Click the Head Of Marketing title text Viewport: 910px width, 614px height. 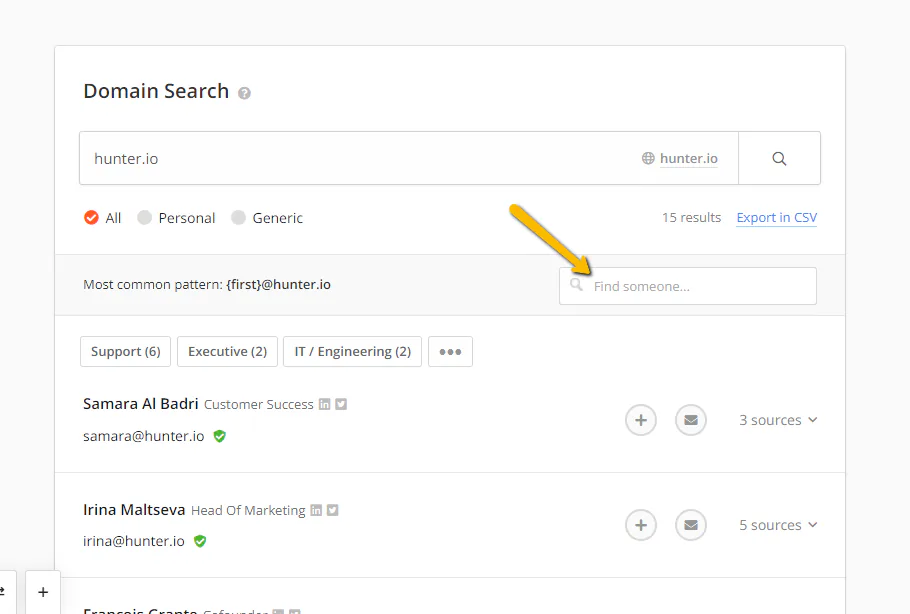(248, 511)
